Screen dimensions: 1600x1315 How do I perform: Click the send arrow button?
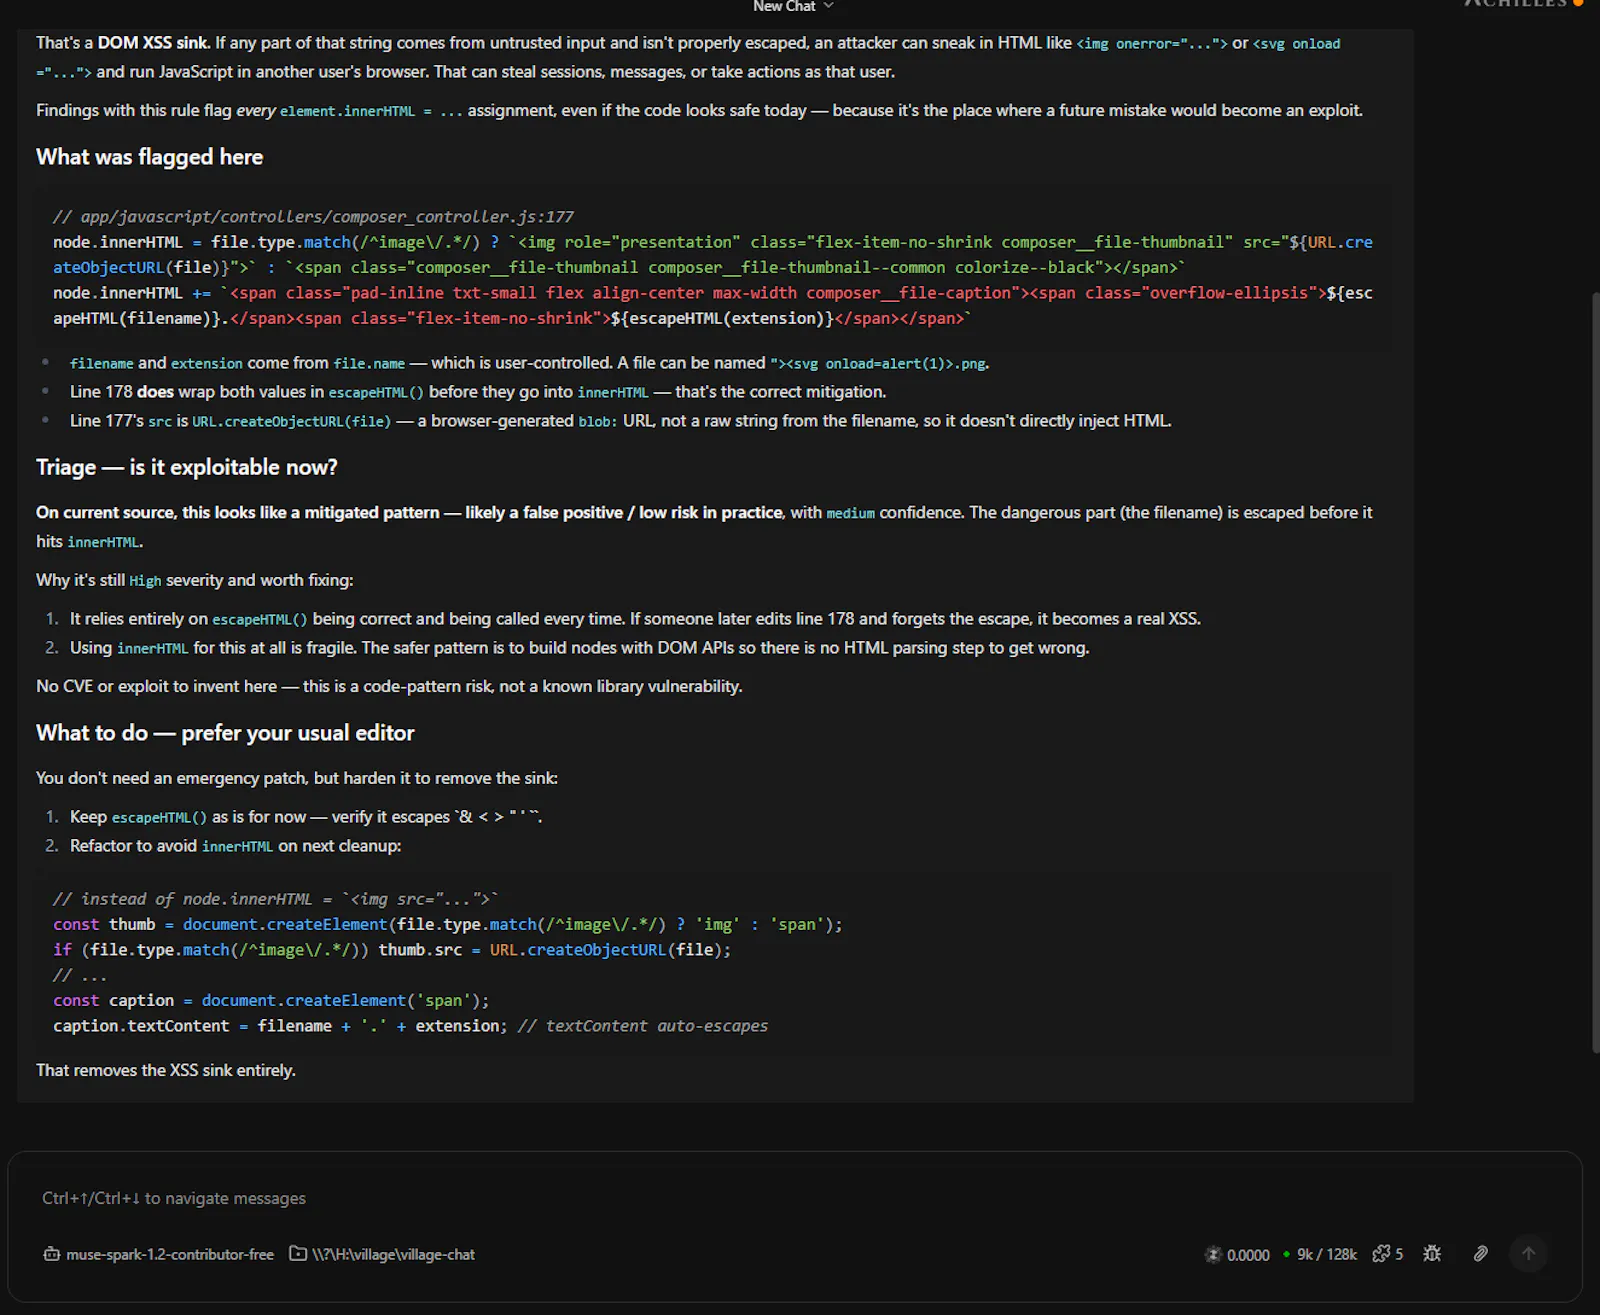click(1528, 1253)
